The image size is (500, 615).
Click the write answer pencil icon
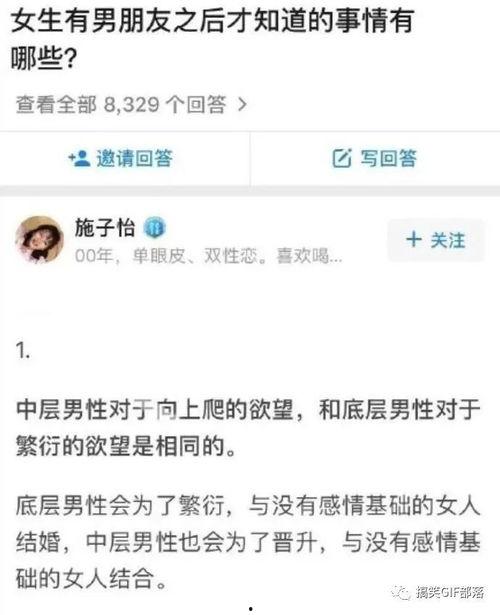tap(342, 158)
